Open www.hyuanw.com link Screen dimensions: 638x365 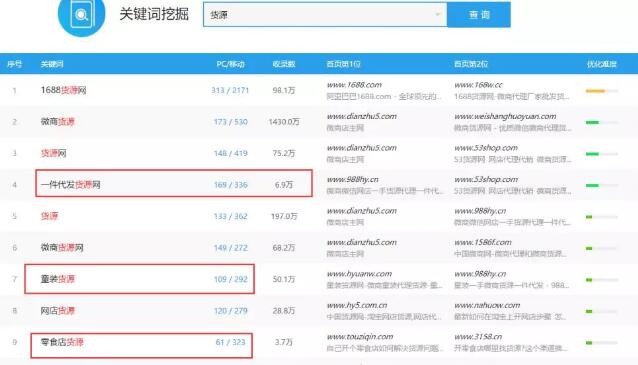click(359, 274)
